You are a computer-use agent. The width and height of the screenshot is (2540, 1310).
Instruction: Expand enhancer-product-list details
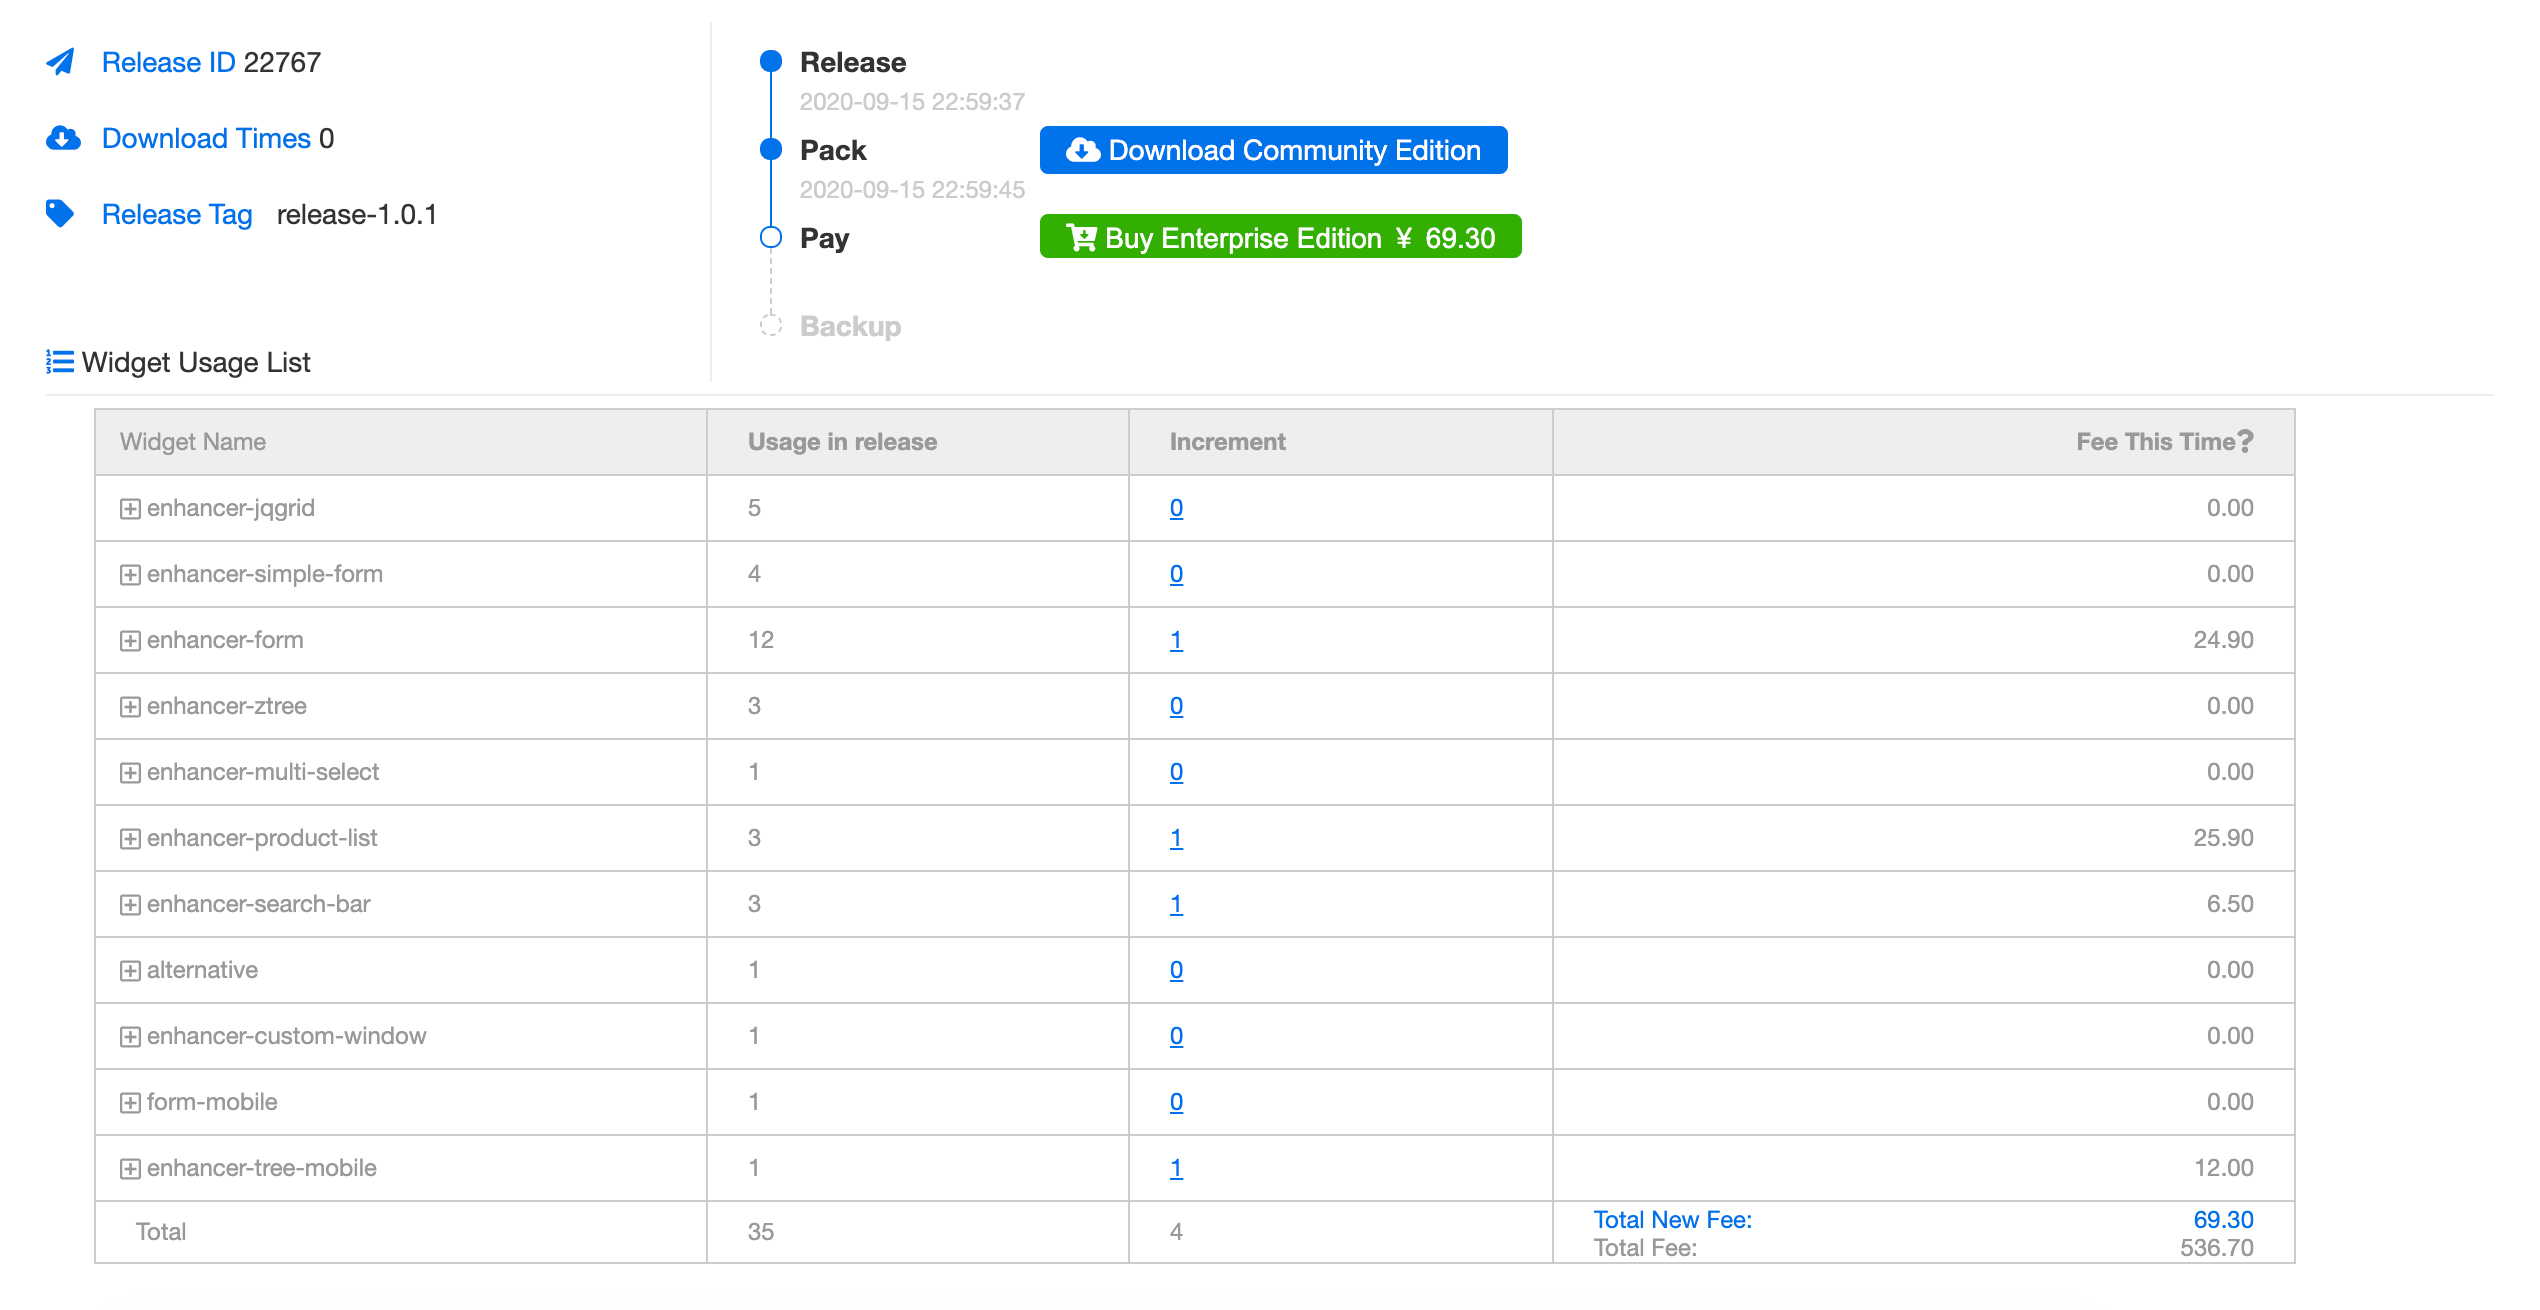130,839
